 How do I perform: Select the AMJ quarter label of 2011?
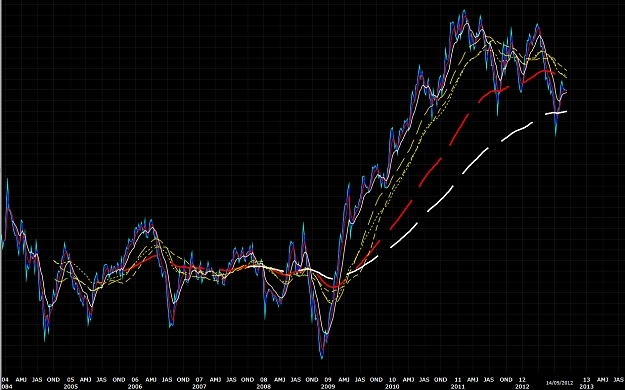(473, 380)
